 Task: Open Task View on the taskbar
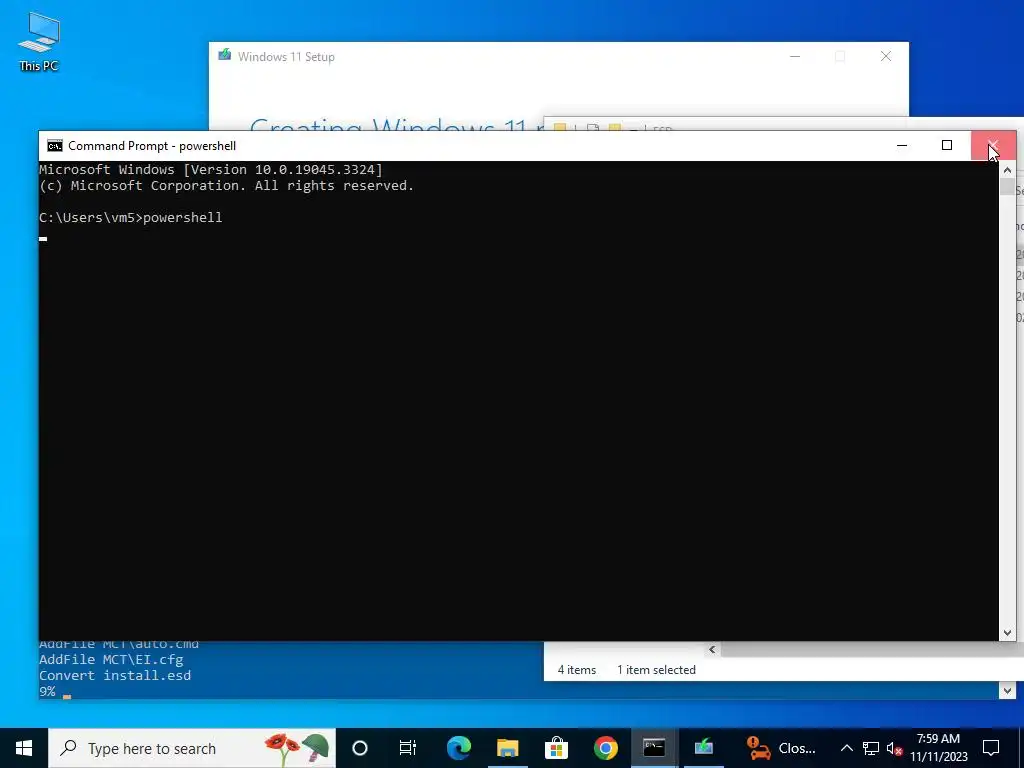click(408, 748)
